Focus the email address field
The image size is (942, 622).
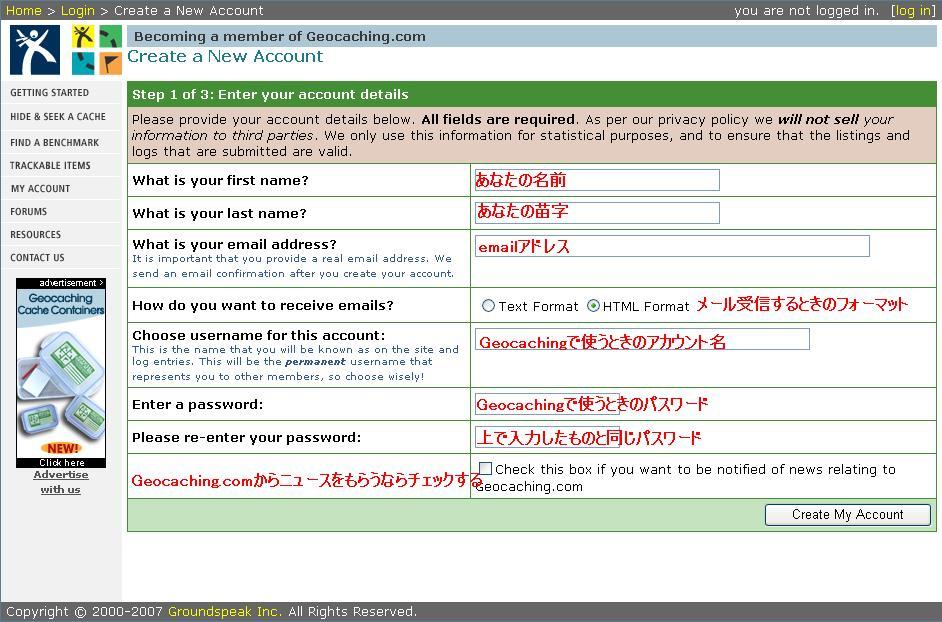672,246
